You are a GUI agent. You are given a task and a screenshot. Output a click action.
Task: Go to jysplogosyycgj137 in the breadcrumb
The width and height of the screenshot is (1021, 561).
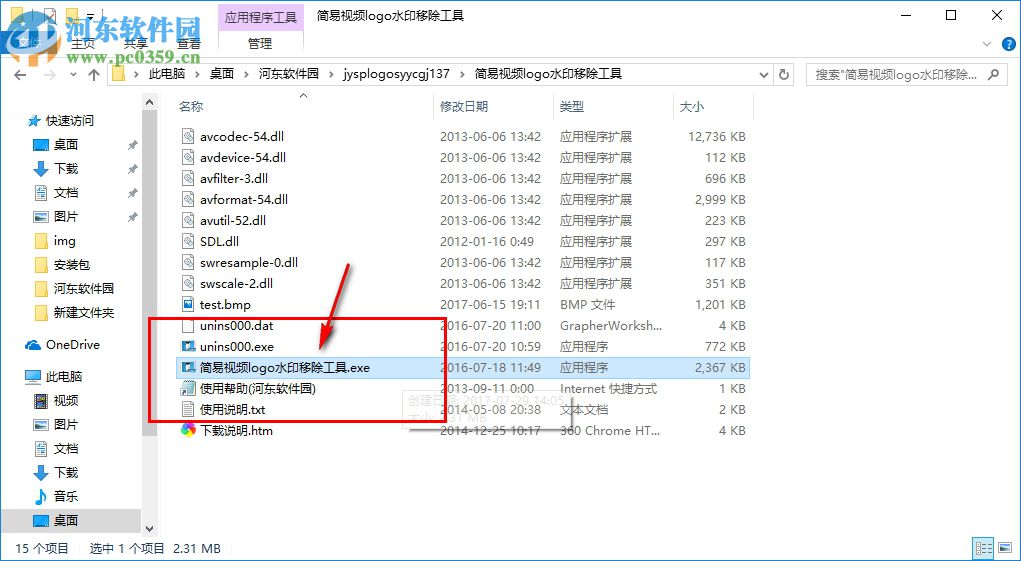pyautogui.click(x=397, y=74)
